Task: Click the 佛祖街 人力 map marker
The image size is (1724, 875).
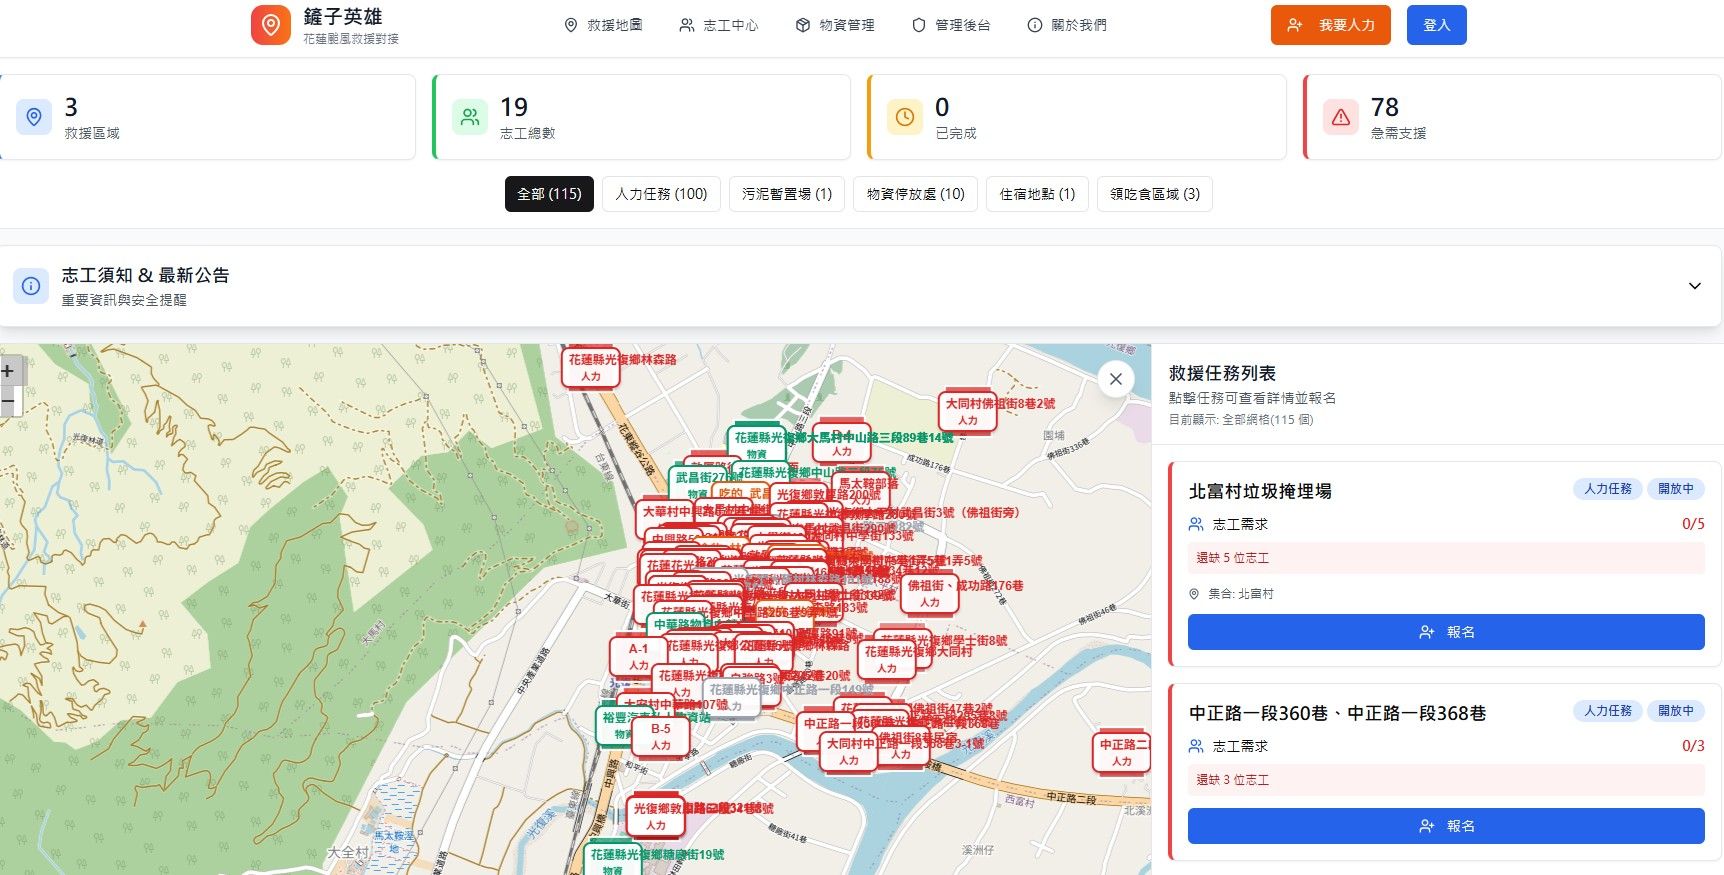Action: point(930,594)
